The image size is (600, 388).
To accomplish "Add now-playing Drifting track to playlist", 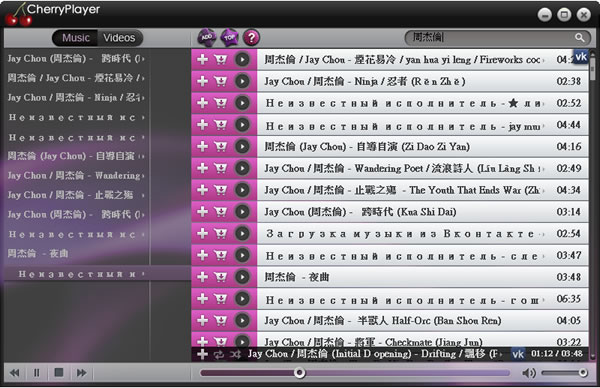I will click(202, 354).
